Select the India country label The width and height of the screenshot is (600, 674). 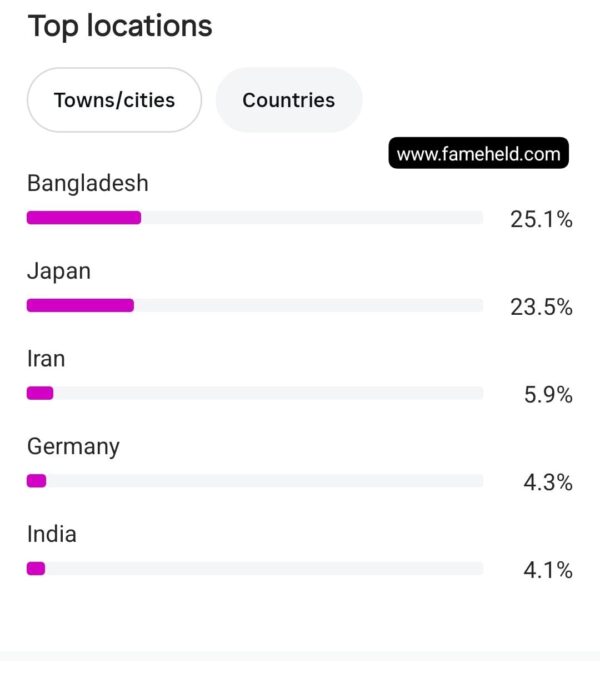click(52, 534)
